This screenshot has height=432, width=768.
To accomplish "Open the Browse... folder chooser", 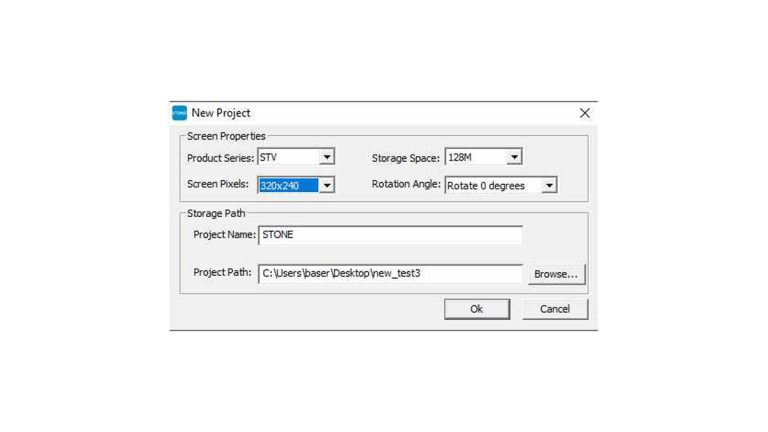I will coord(556,274).
